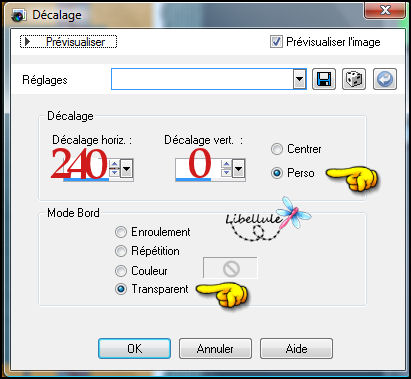Select the Centrer radio button
This screenshot has width=411, height=379.
[x=277, y=149]
